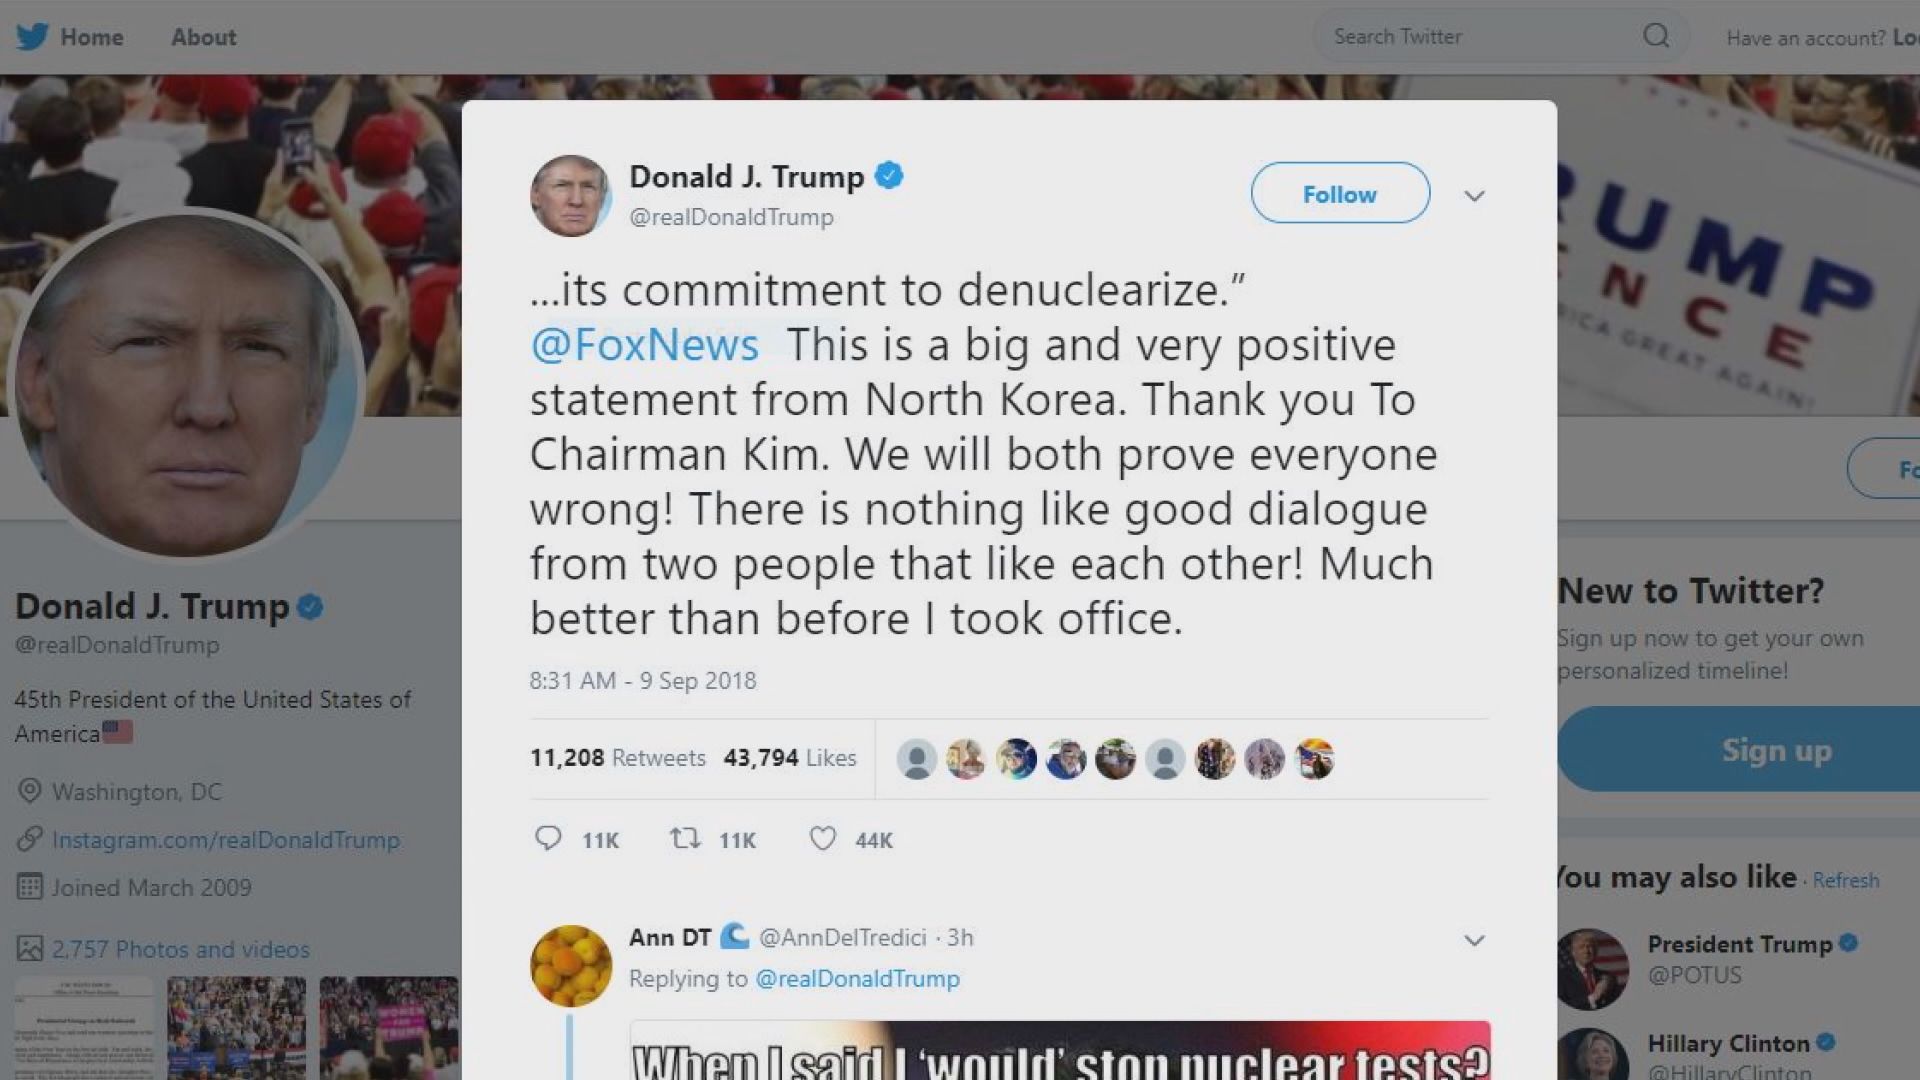The image size is (1920, 1080).
Task: Refresh the You may also like list
Action: 1846,880
